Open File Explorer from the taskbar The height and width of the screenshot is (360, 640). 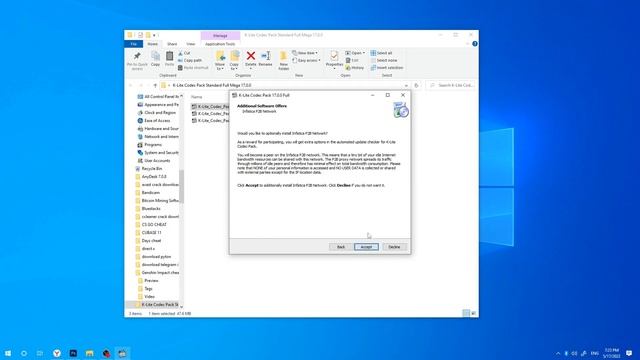[x=90, y=353]
